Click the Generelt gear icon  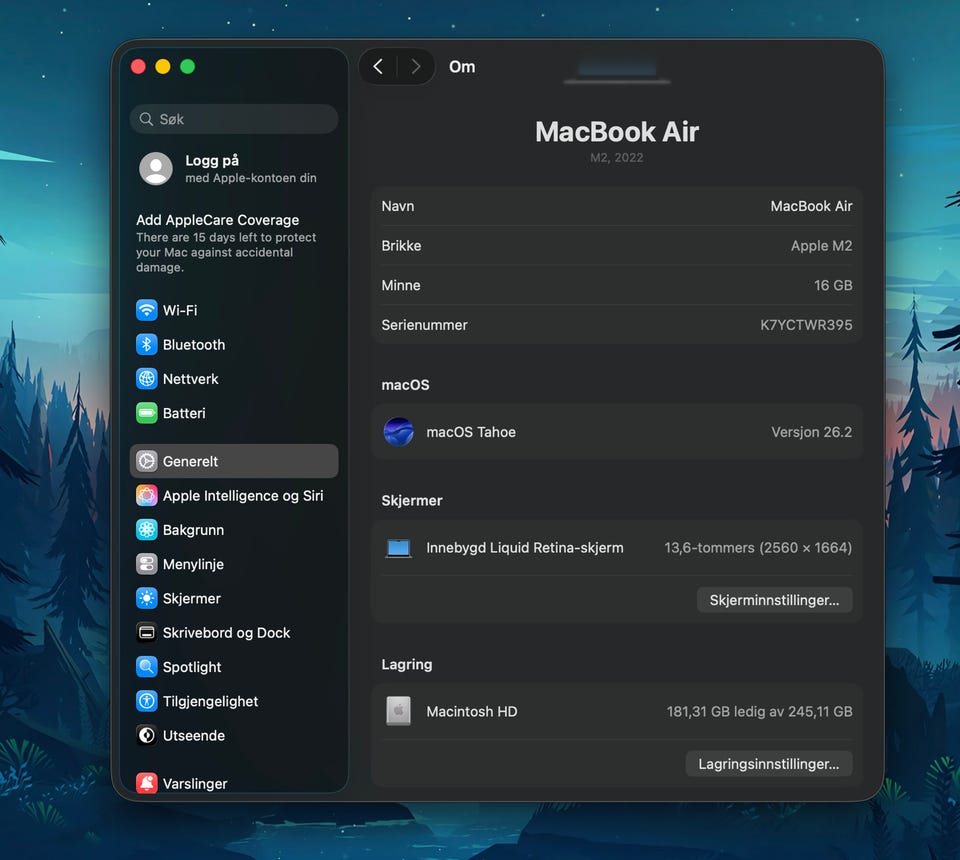(146, 461)
